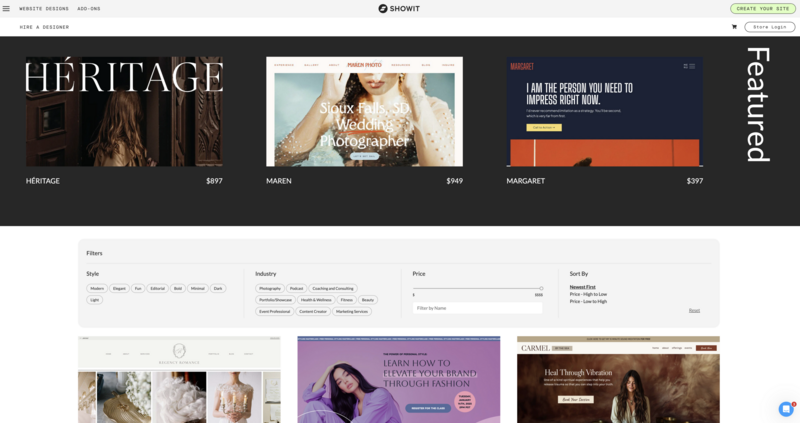Toggle the Fun style filter
This screenshot has height=423, width=800.
point(138,288)
